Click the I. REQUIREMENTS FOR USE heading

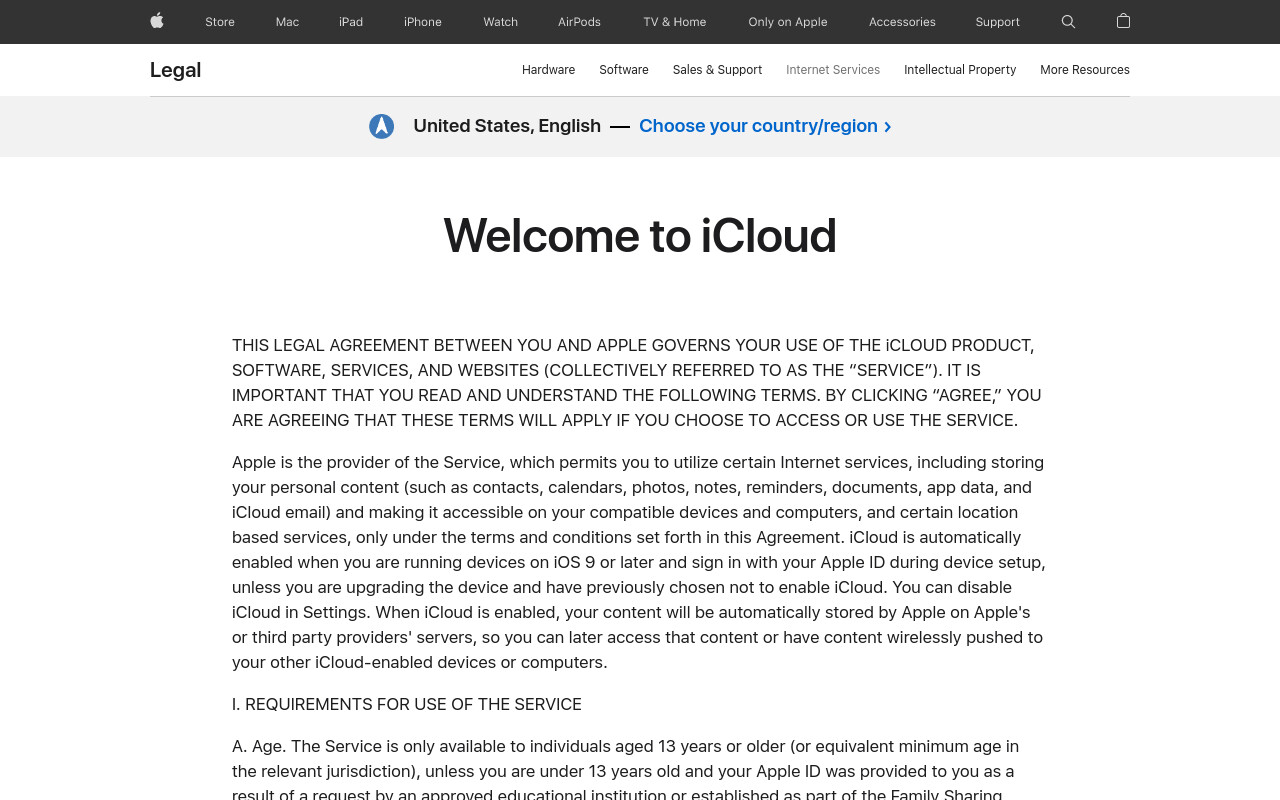pyautogui.click(x=407, y=704)
